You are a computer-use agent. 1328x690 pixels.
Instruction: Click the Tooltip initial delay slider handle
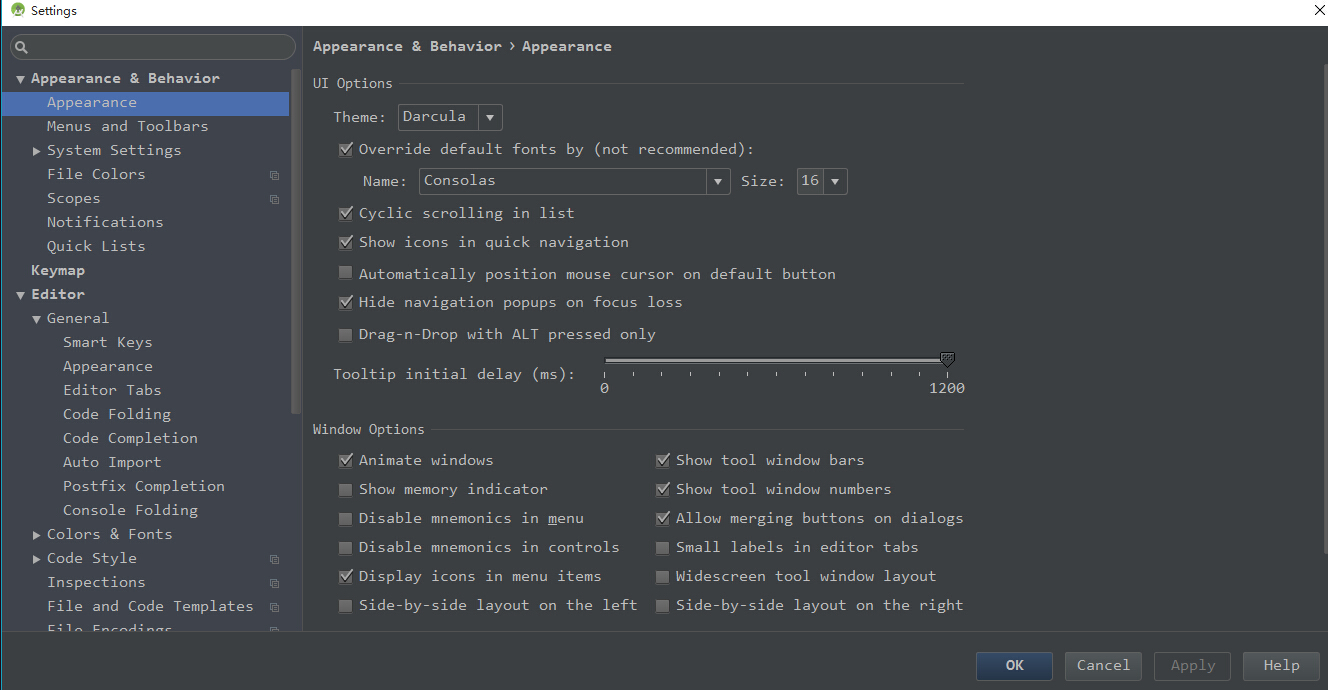(947, 360)
